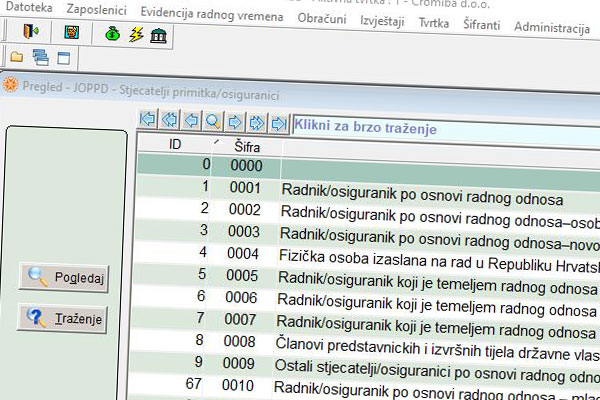Open the Zaposlenici menu
Image resolution: width=600 pixels, height=400 pixels.
point(96,9)
